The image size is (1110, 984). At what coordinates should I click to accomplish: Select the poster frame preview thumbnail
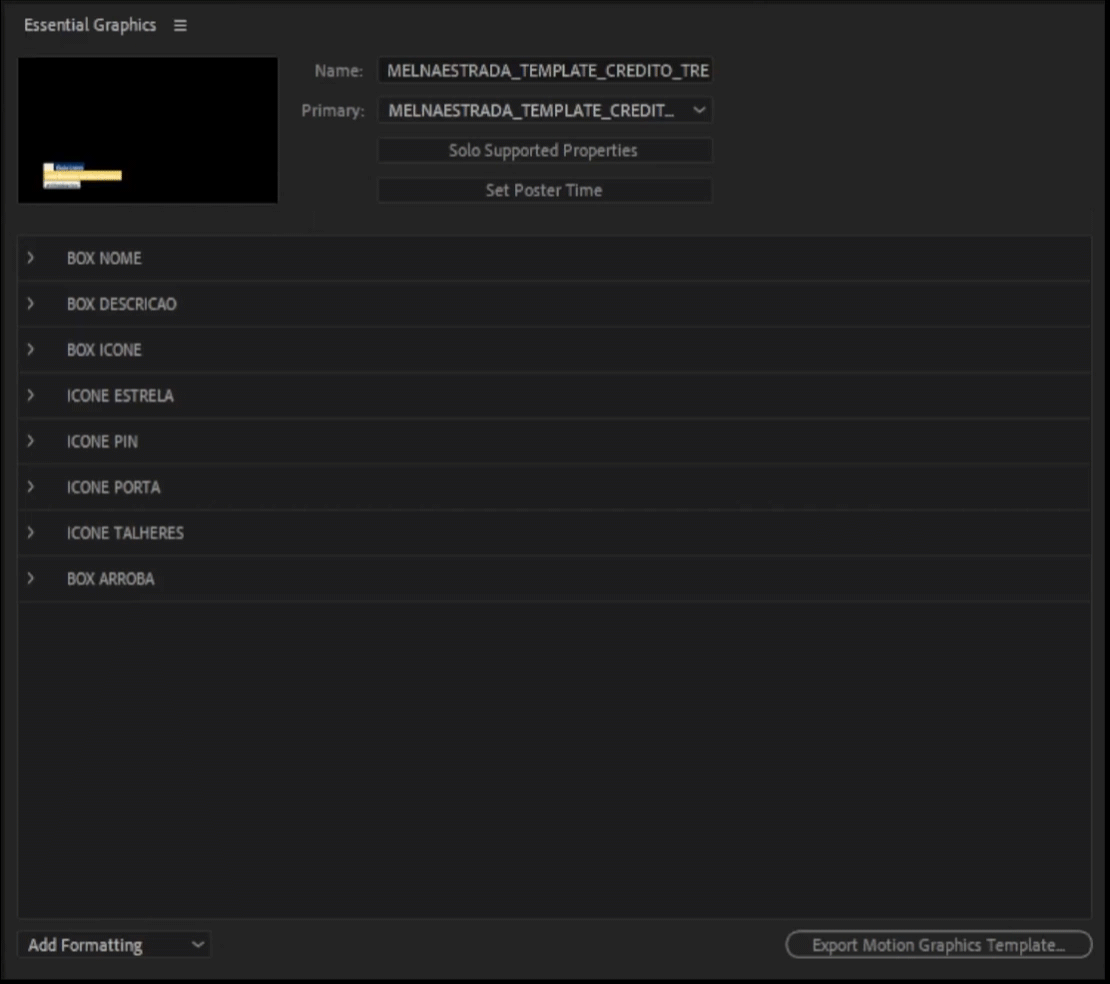click(x=148, y=130)
